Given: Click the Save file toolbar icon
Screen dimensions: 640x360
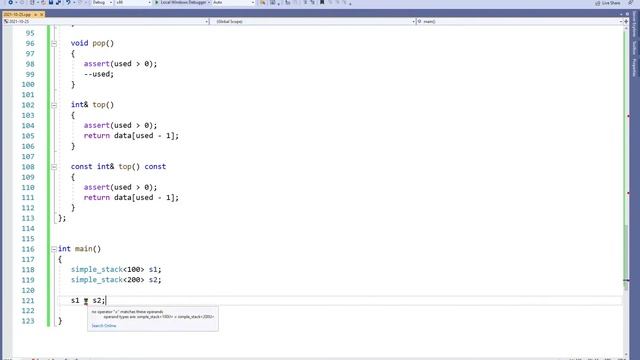Looking at the screenshot, I should tap(51, 2).
